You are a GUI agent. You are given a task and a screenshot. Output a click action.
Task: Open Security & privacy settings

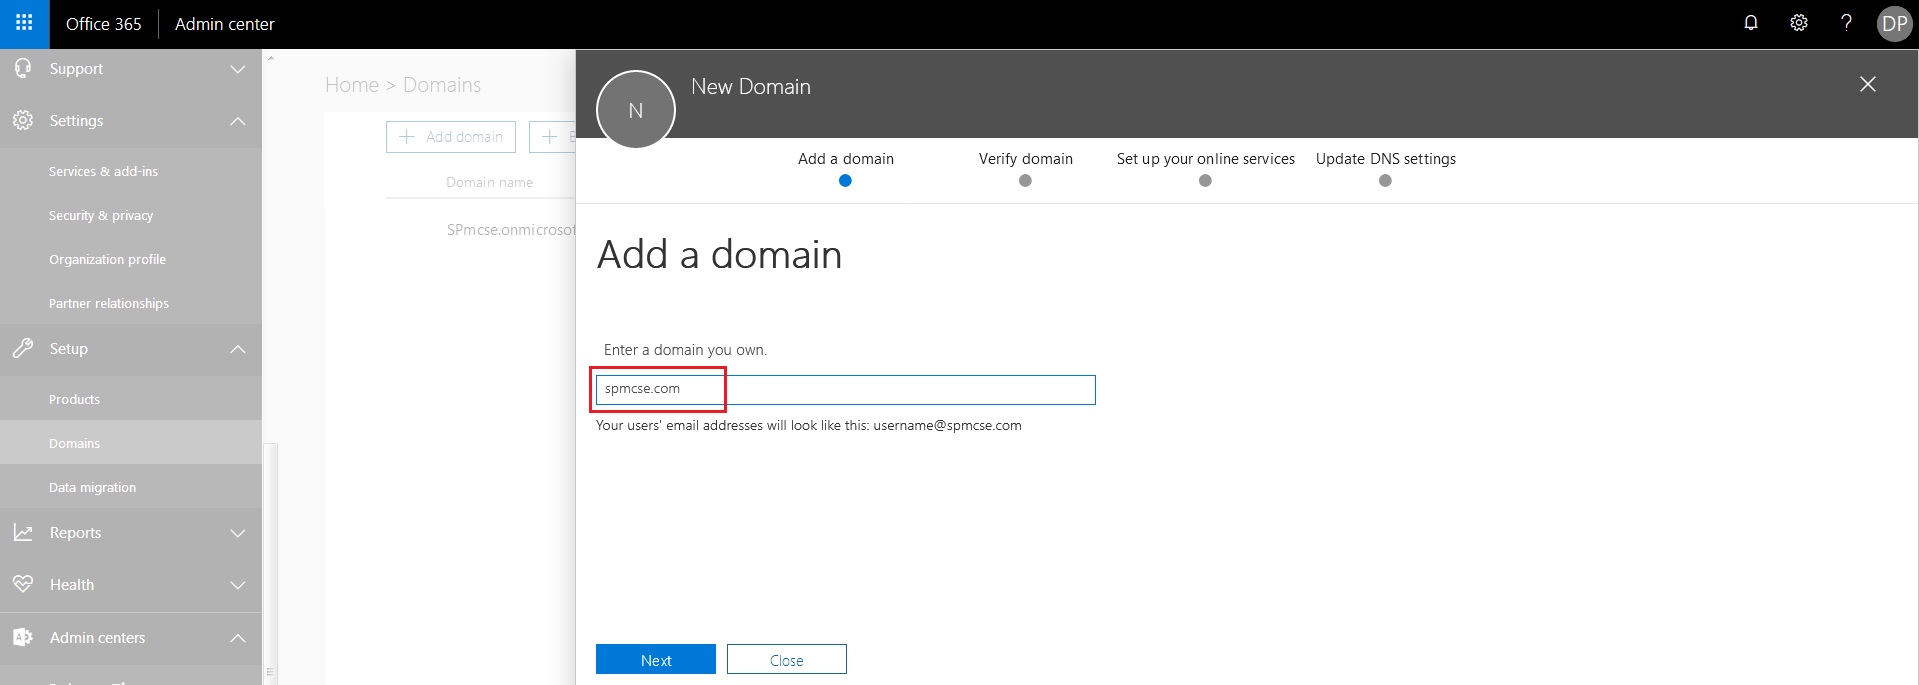point(101,215)
